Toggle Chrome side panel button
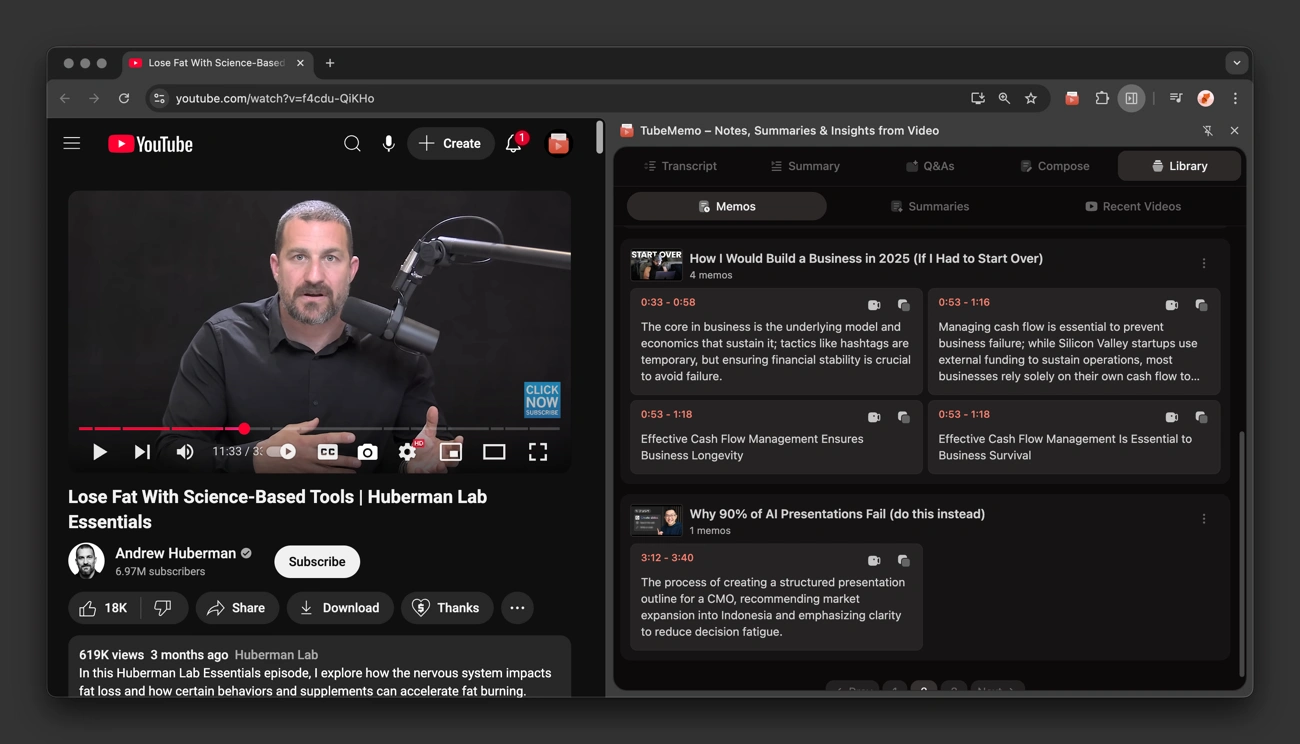 (x=1131, y=98)
